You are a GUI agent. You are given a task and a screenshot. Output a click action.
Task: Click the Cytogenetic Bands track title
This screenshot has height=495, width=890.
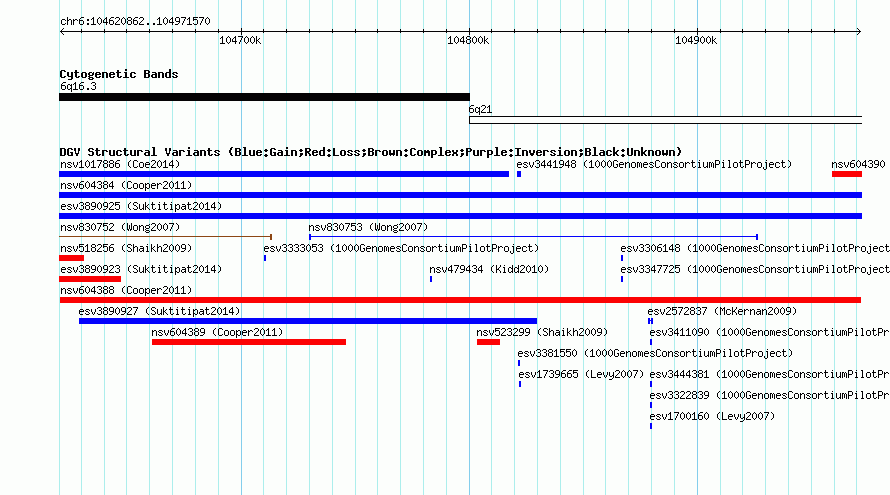(x=119, y=74)
